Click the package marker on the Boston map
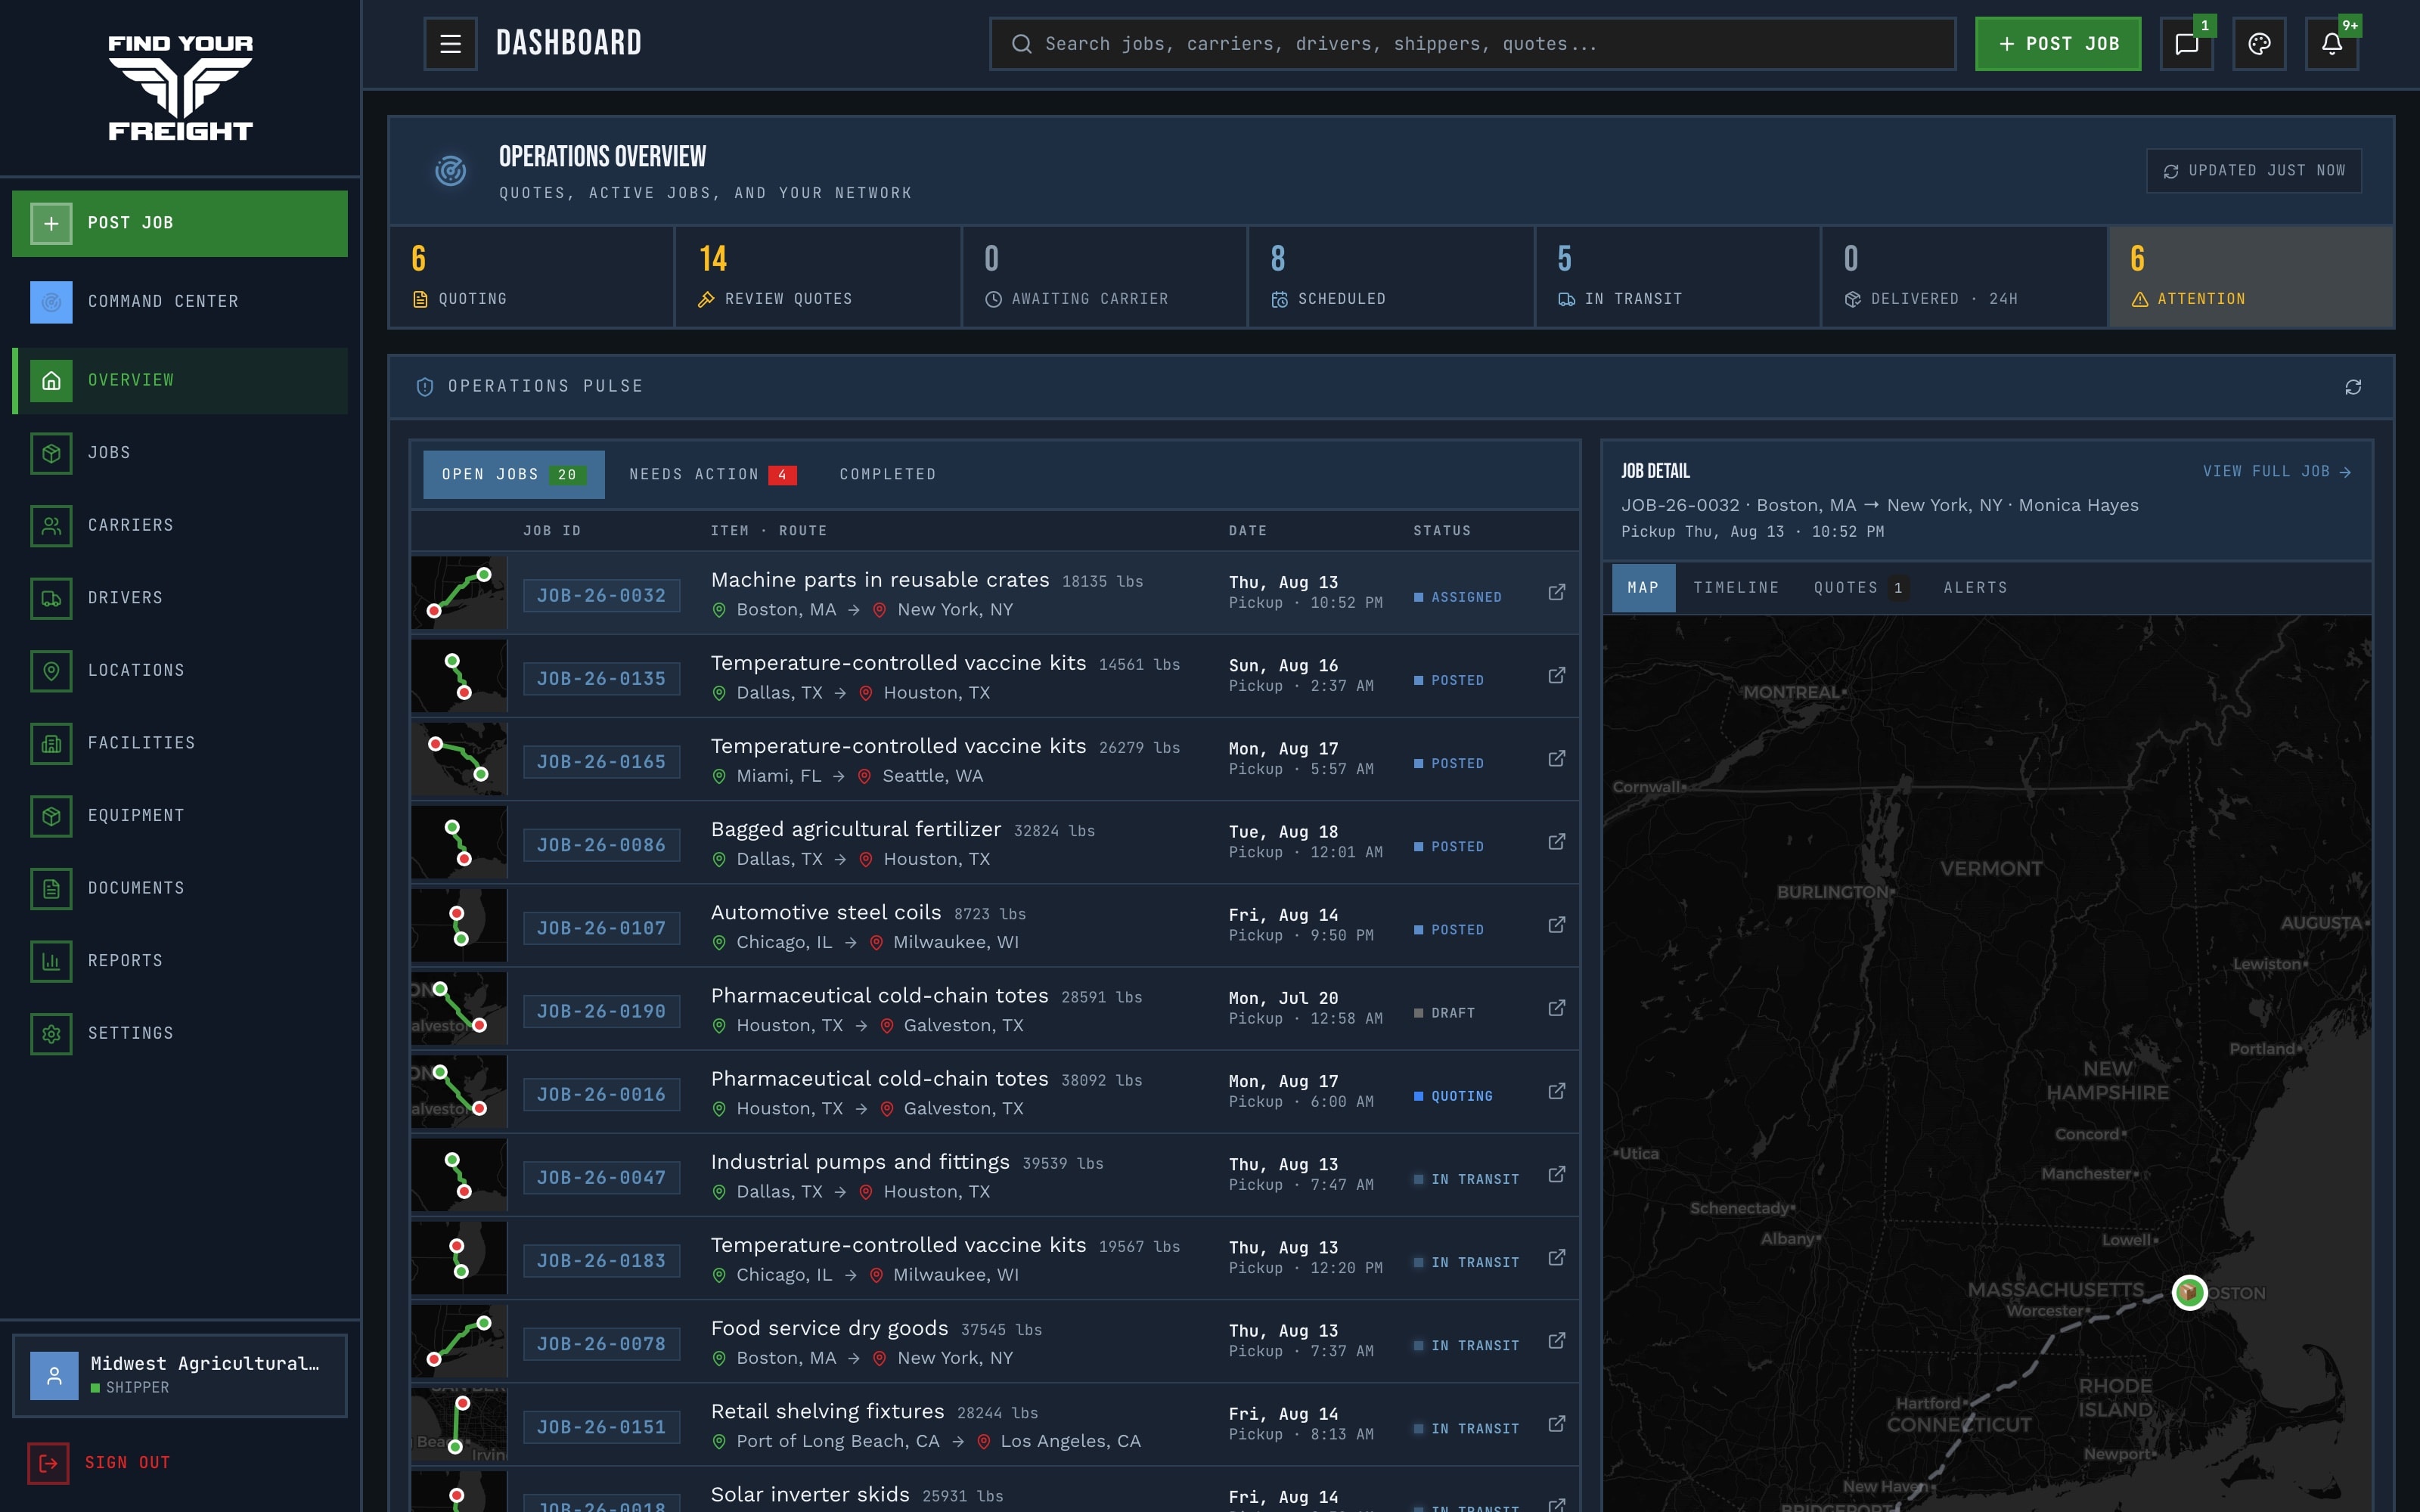The image size is (2420, 1512). [x=2189, y=1292]
